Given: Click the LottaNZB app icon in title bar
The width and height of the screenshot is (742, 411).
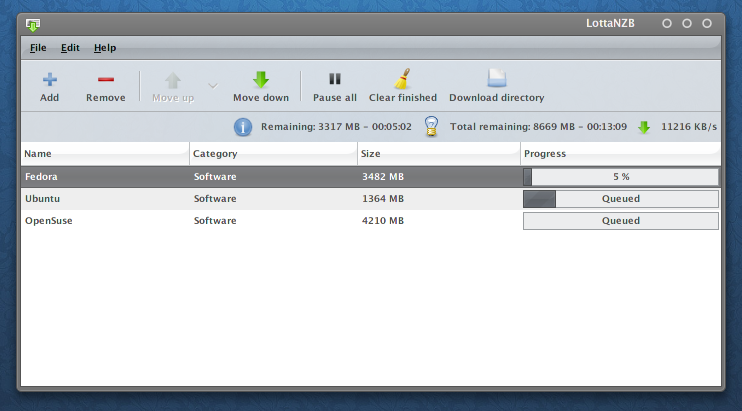Looking at the screenshot, I should (33, 25).
